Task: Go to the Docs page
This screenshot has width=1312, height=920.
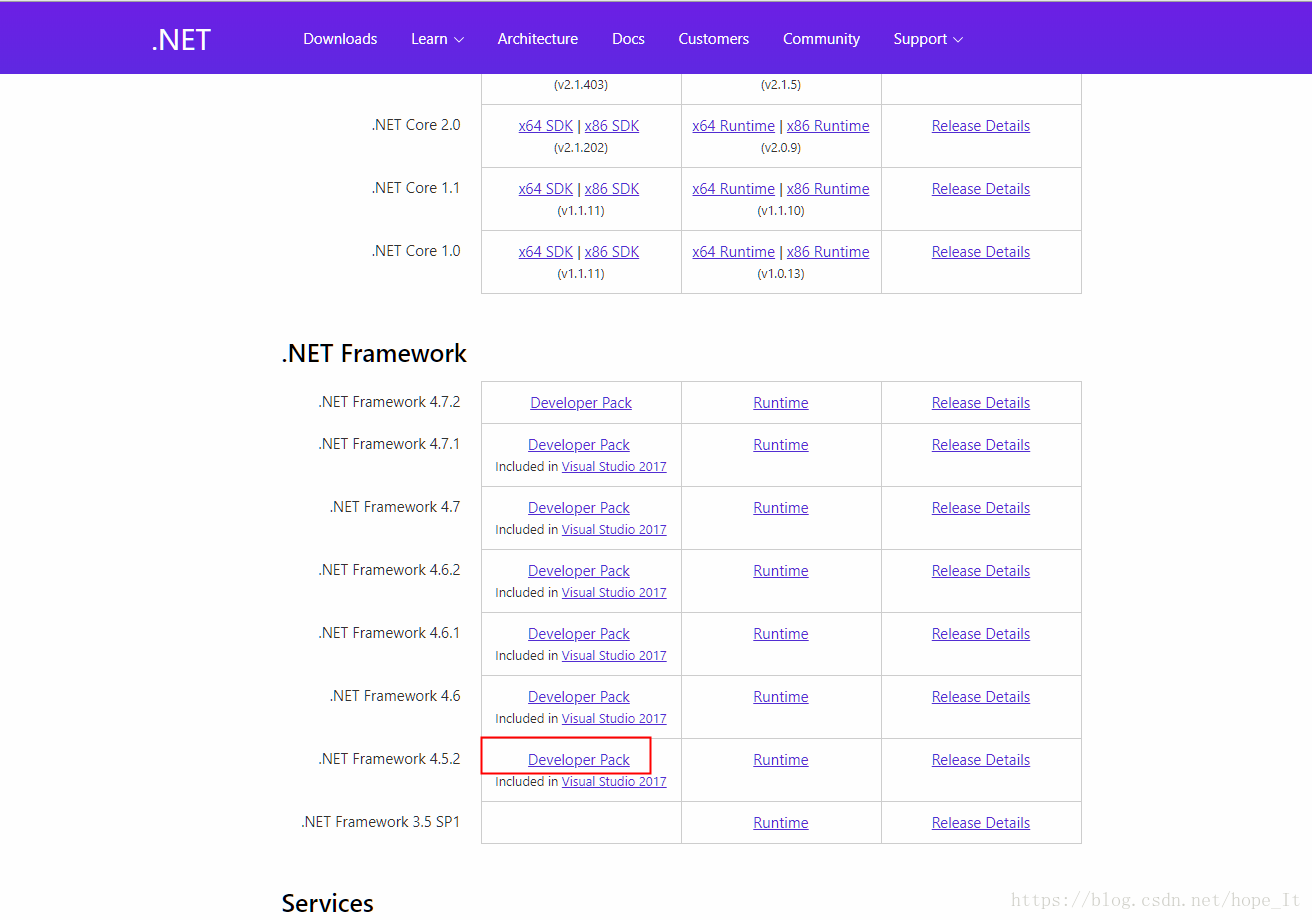Action: pyautogui.click(x=628, y=39)
